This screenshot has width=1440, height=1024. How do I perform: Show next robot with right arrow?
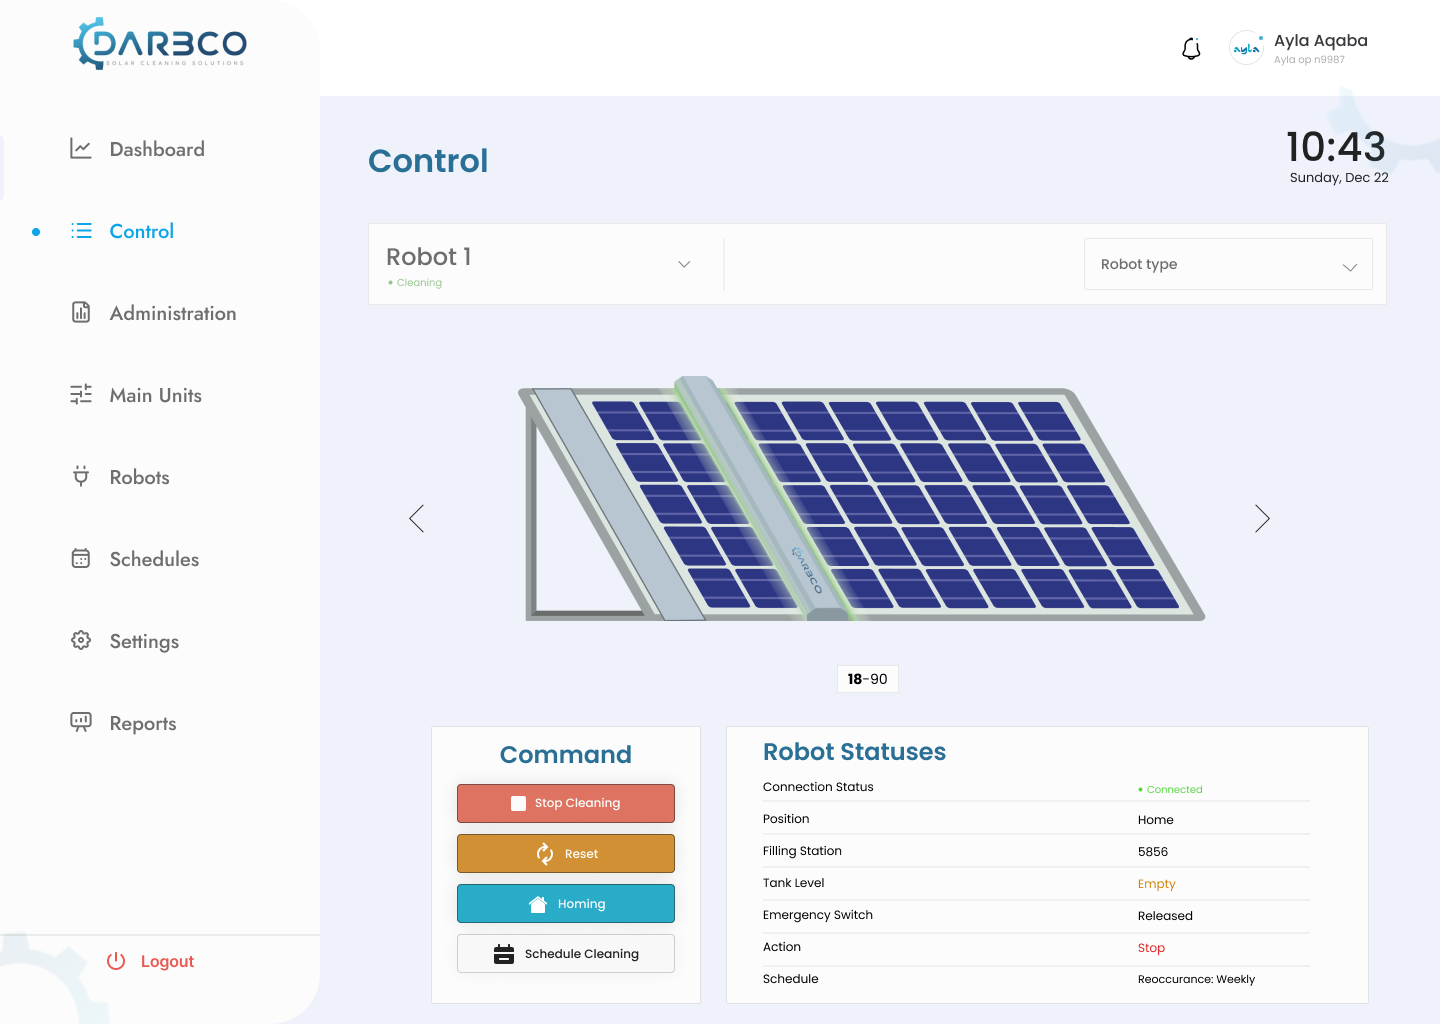pyautogui.click(x=1262, y=518)
